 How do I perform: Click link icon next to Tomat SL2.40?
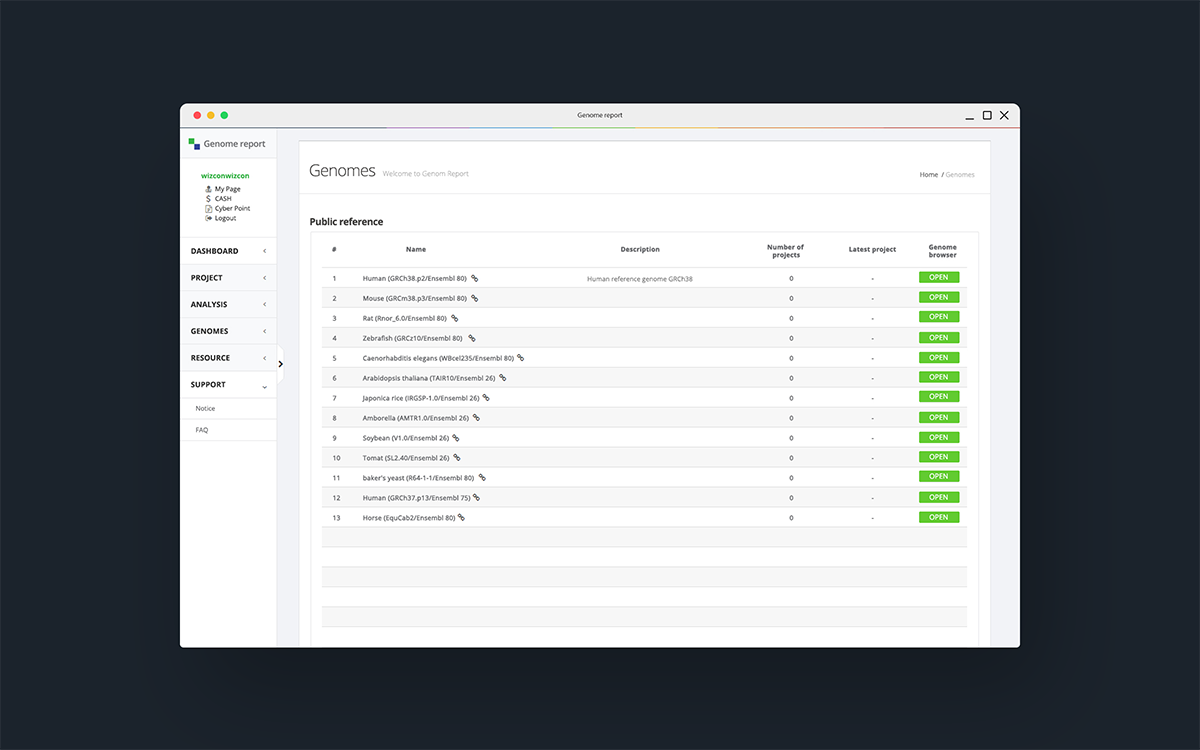point(457,458)
